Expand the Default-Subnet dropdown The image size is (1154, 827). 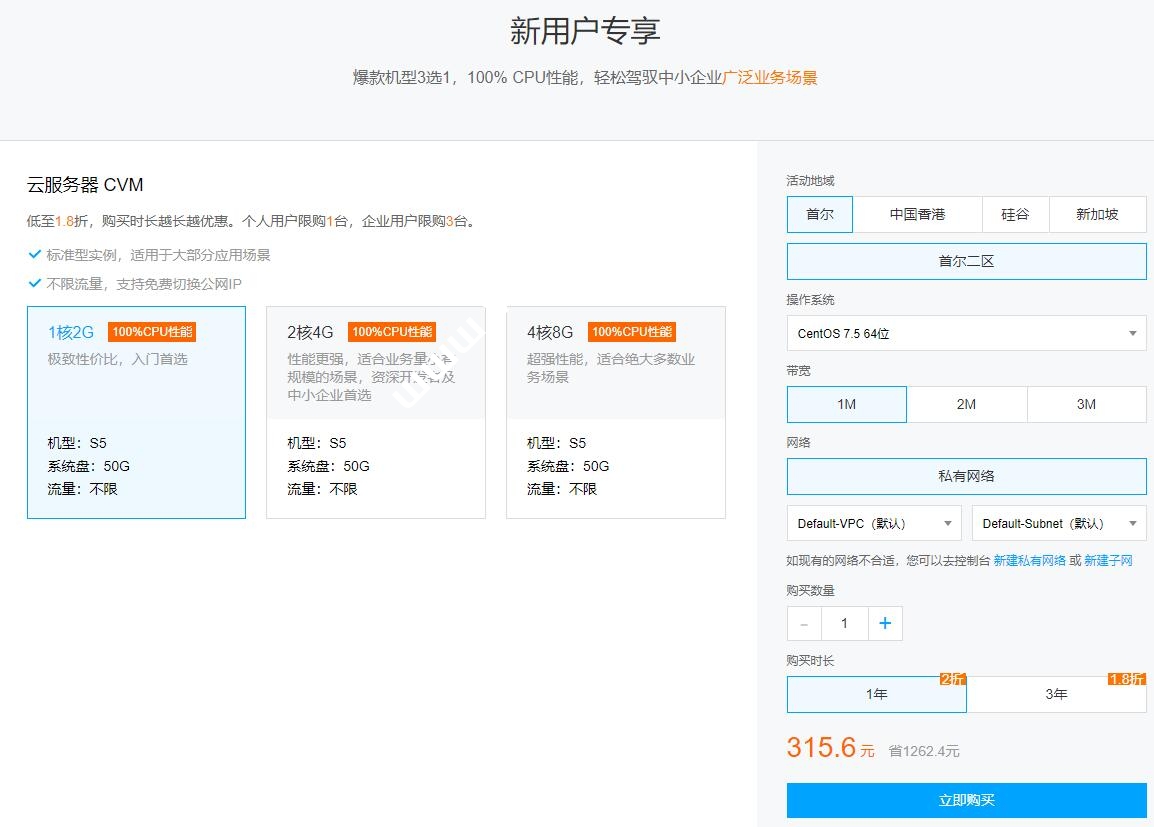(x=1059, y=523)
